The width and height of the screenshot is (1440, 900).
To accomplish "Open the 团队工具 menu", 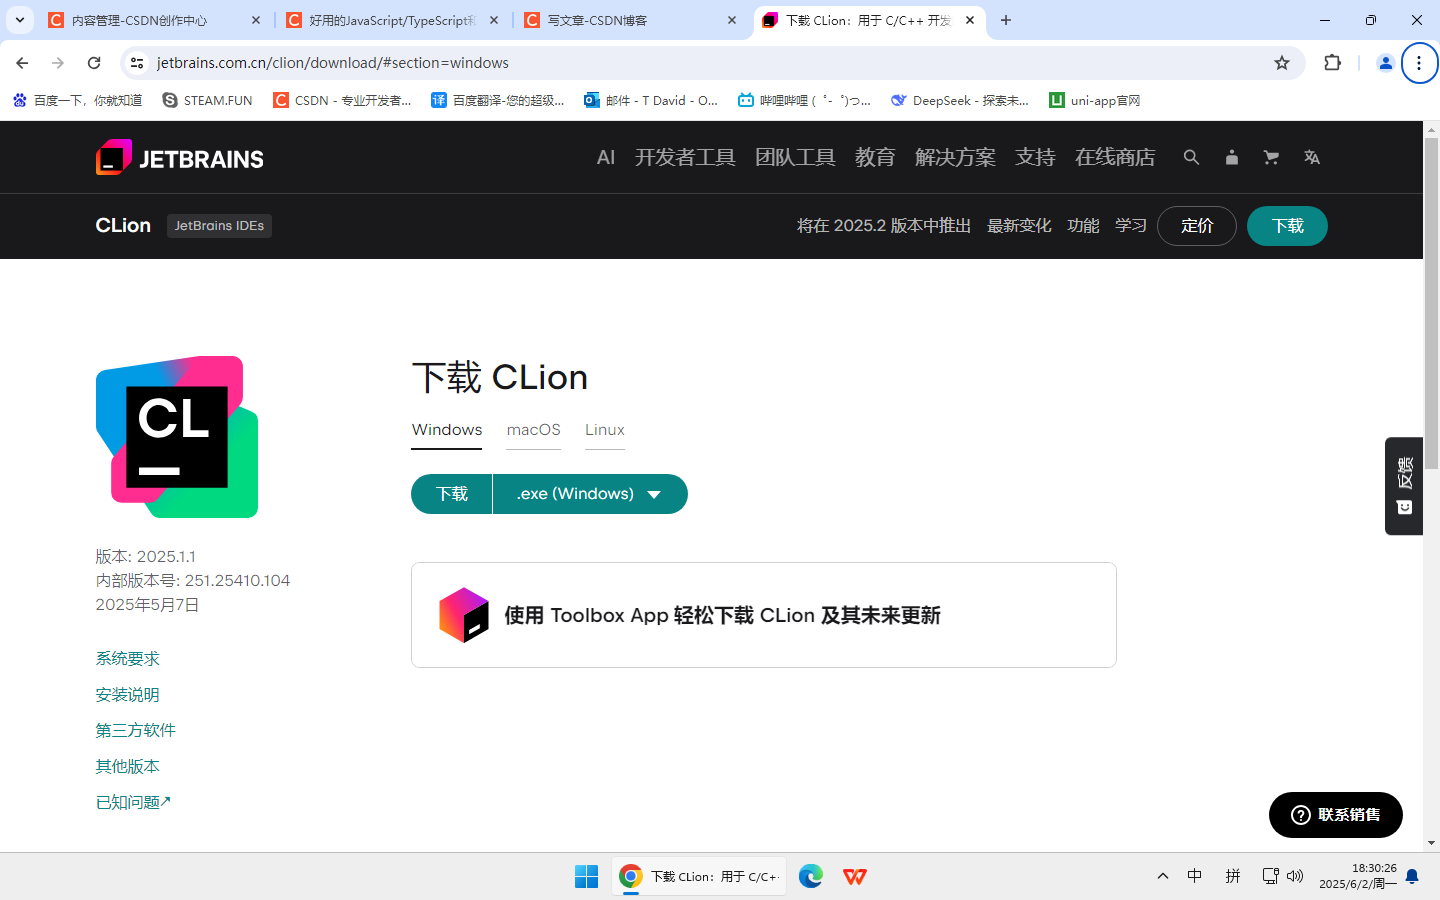I will [795, 157].
